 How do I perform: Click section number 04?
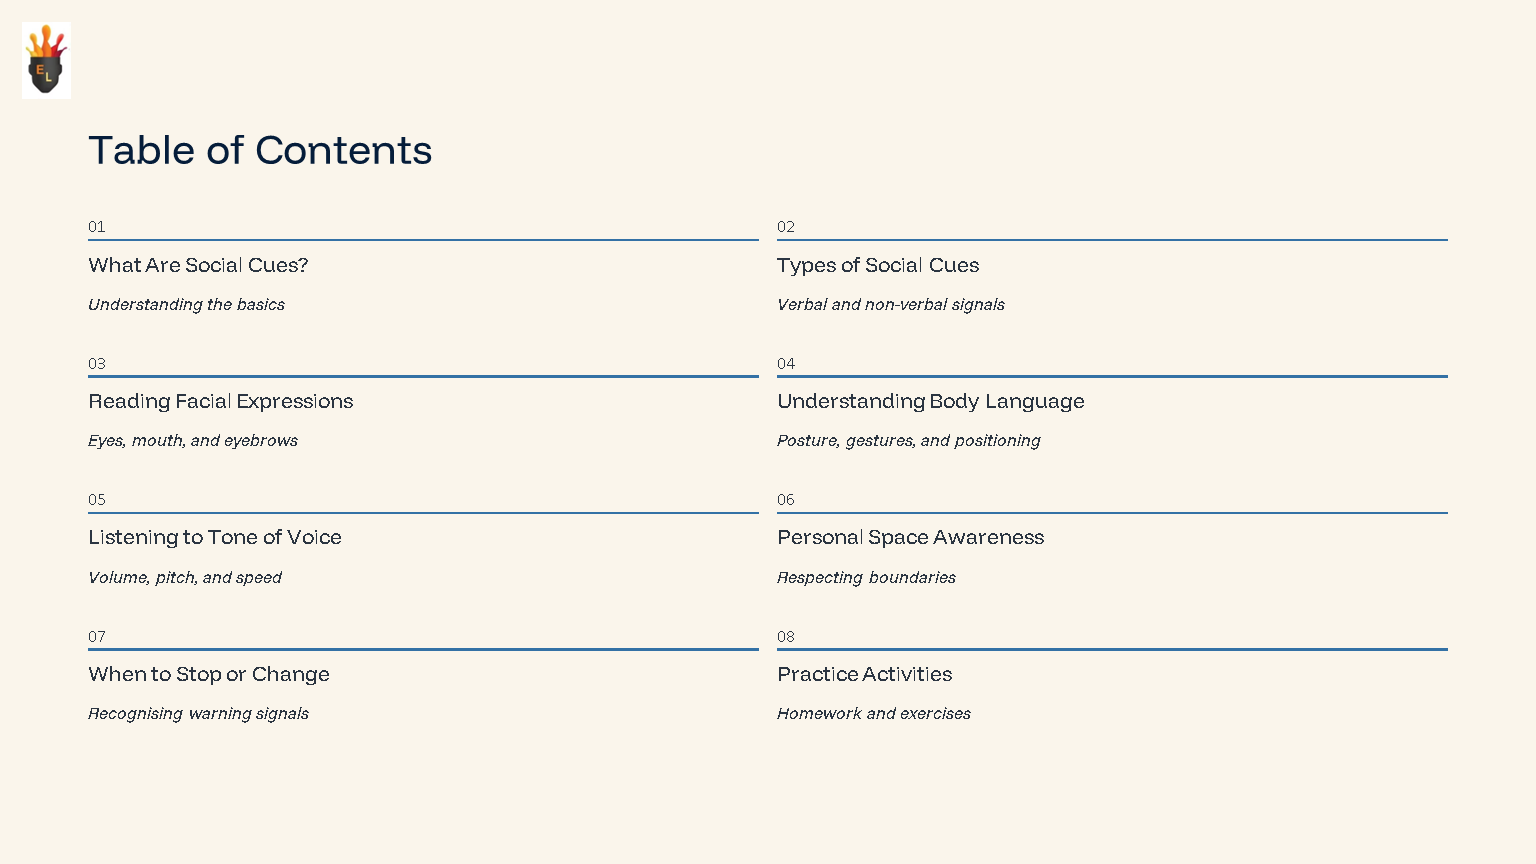point(786,364)
